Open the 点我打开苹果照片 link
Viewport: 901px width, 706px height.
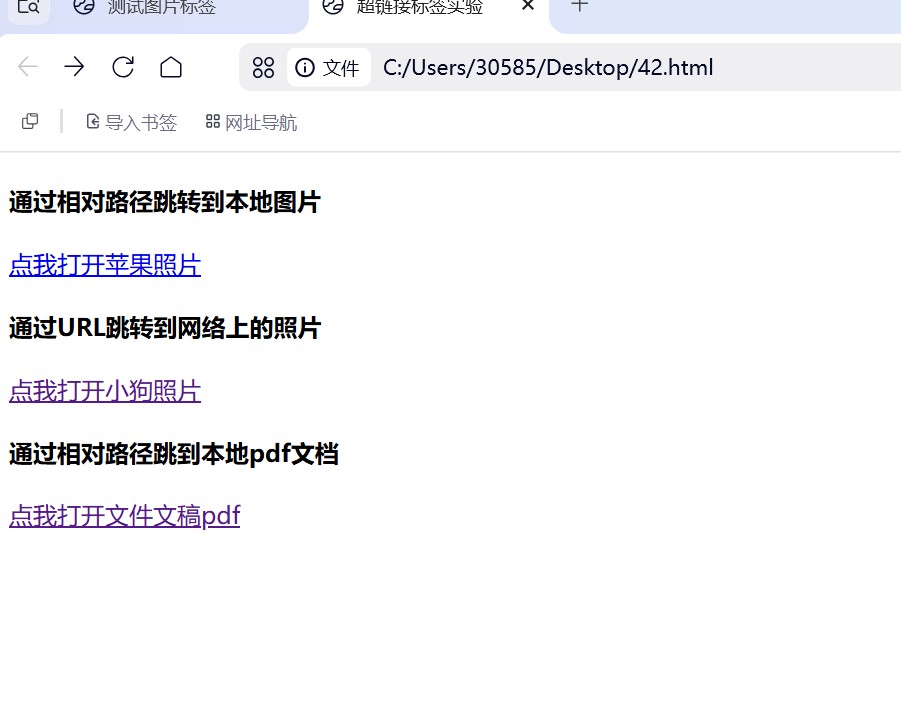click(105, 265)
